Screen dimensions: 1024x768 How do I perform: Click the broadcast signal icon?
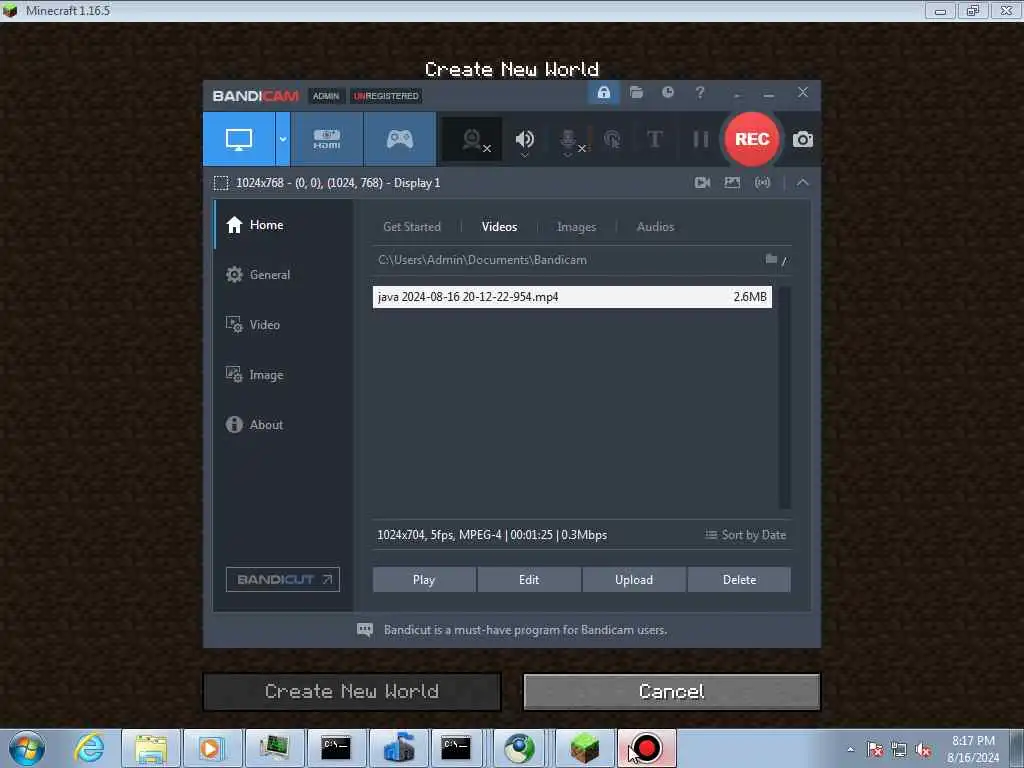[763, 183]
